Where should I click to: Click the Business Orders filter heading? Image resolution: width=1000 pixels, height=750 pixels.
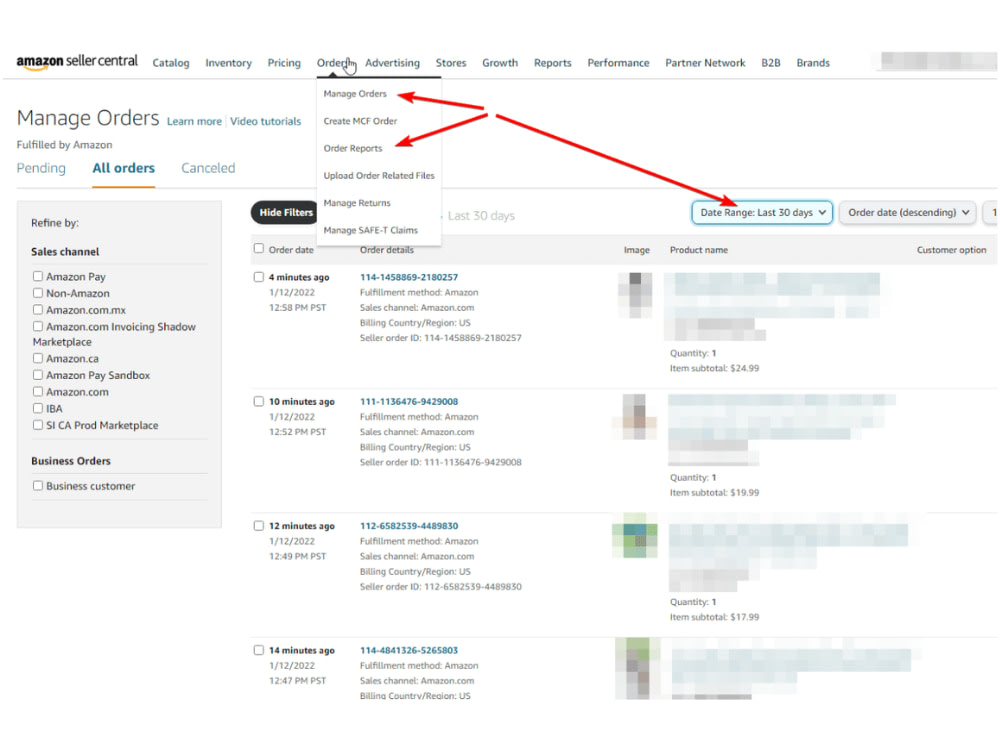click(x=71, y=460)
